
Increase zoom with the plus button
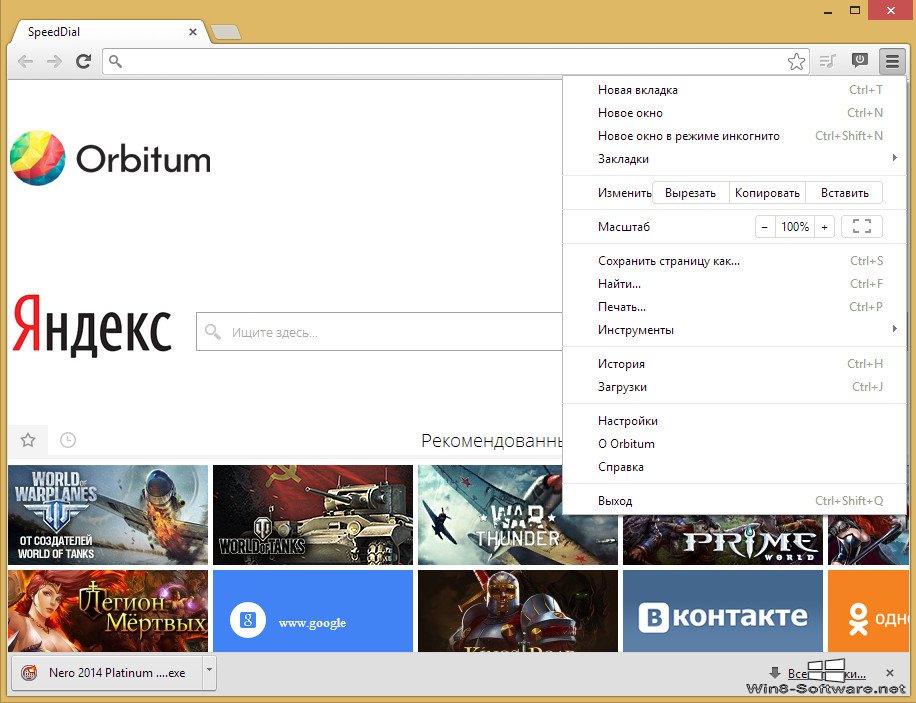[824, 227]
